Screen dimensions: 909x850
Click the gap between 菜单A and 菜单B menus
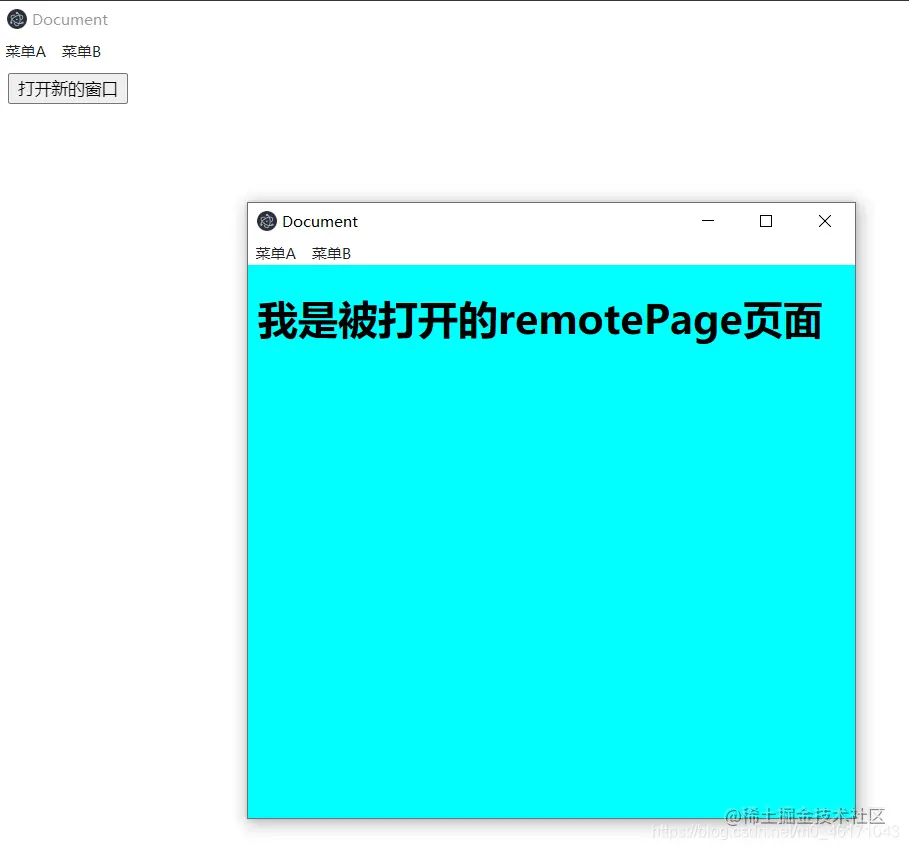pos(53,51)
